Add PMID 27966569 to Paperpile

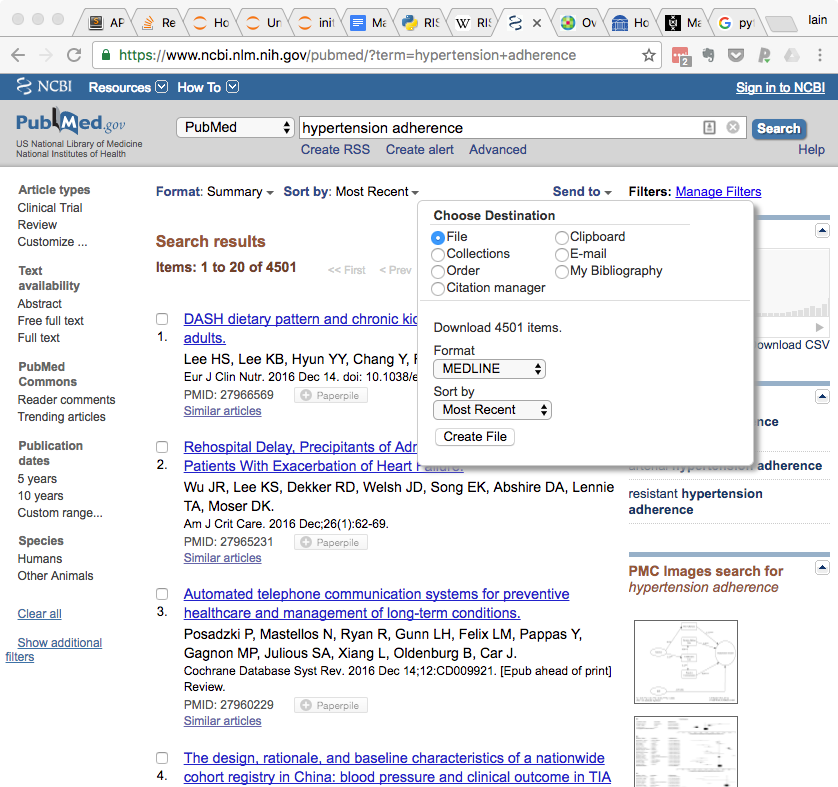coord(330,395)
